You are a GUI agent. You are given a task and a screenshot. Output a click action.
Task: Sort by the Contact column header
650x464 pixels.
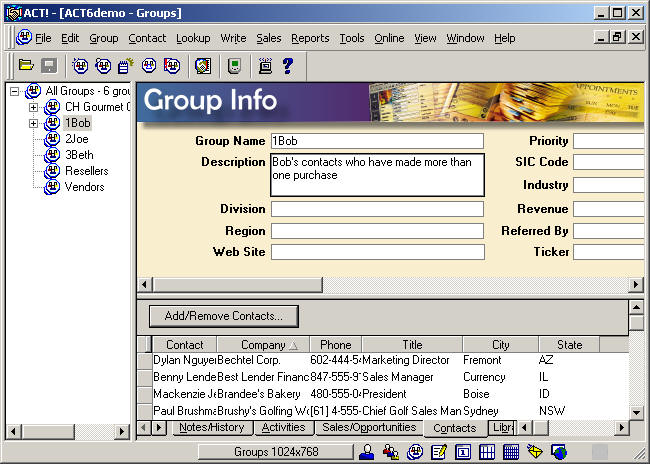tap(184, 345)
